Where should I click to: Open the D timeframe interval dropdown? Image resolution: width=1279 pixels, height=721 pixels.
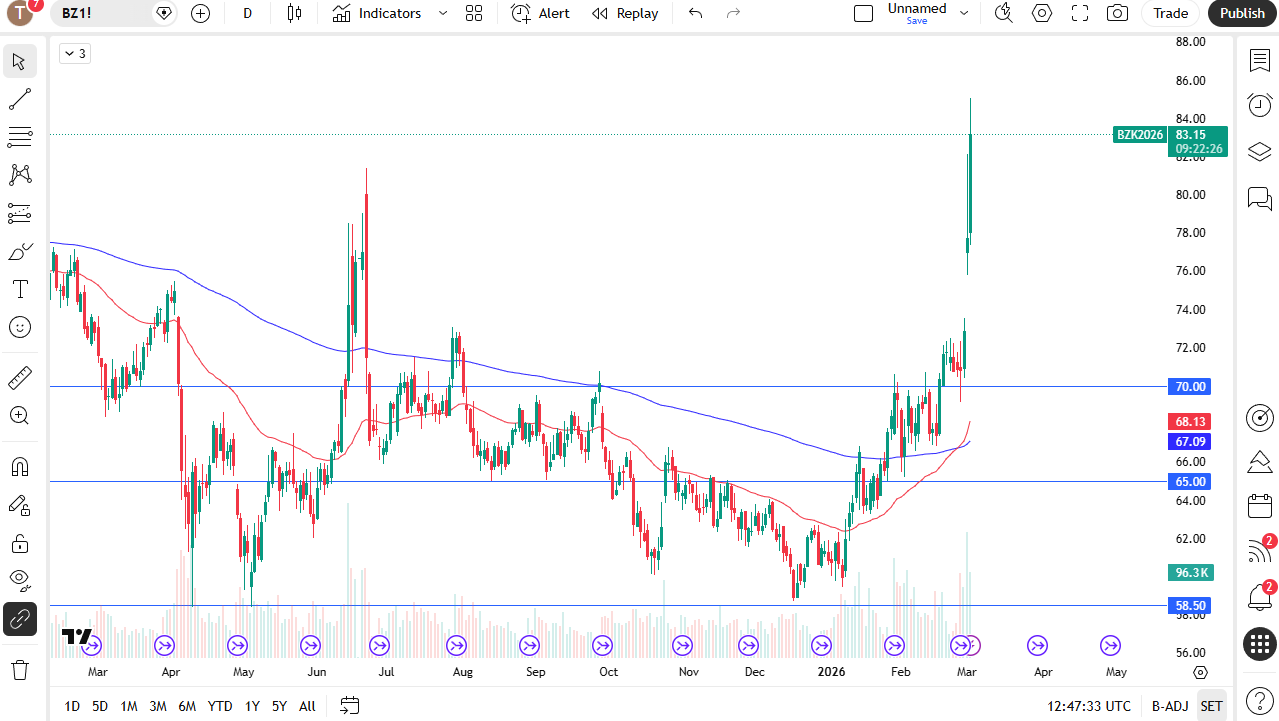pos(247,13)
